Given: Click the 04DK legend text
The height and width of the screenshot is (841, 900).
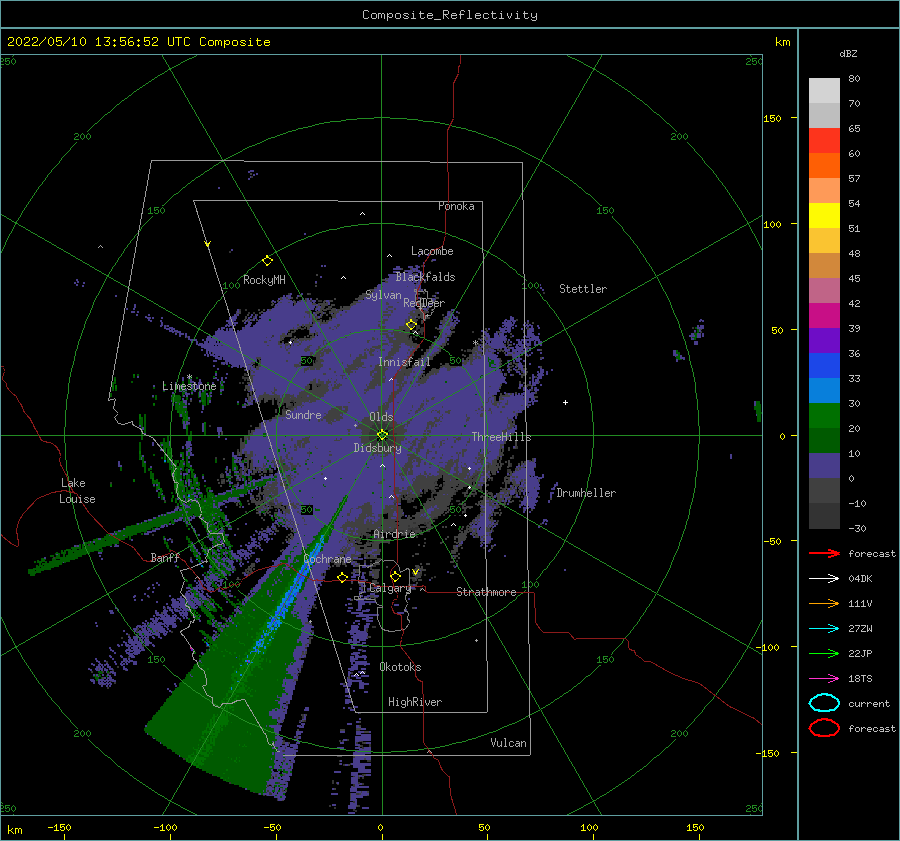Looking at the screenshot, I should pyautogui.click(x=860, y=579).
